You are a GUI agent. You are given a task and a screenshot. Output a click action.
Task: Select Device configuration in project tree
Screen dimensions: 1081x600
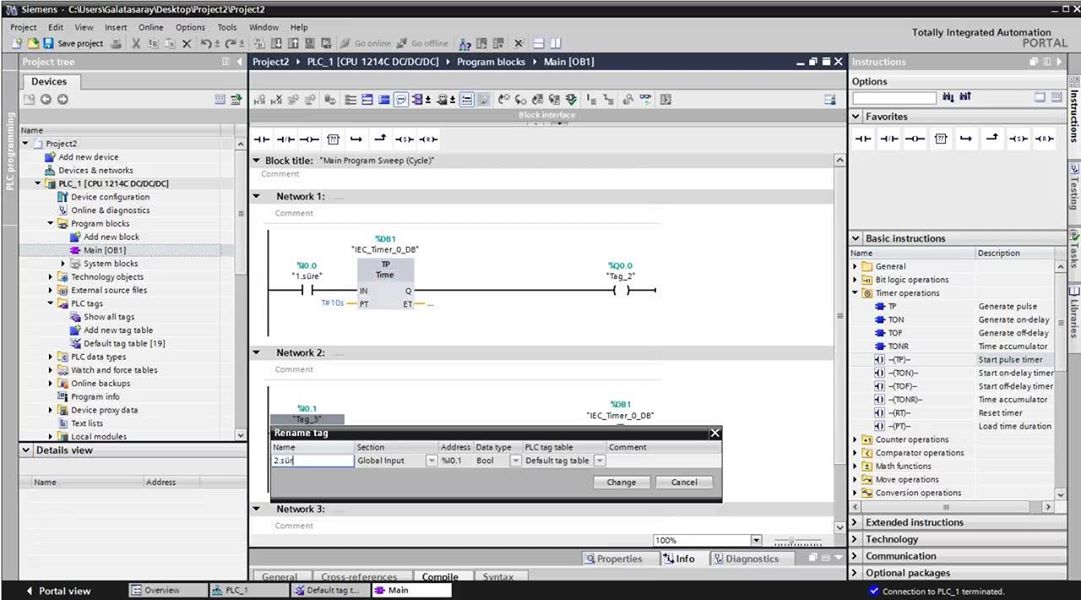point(110,197)
